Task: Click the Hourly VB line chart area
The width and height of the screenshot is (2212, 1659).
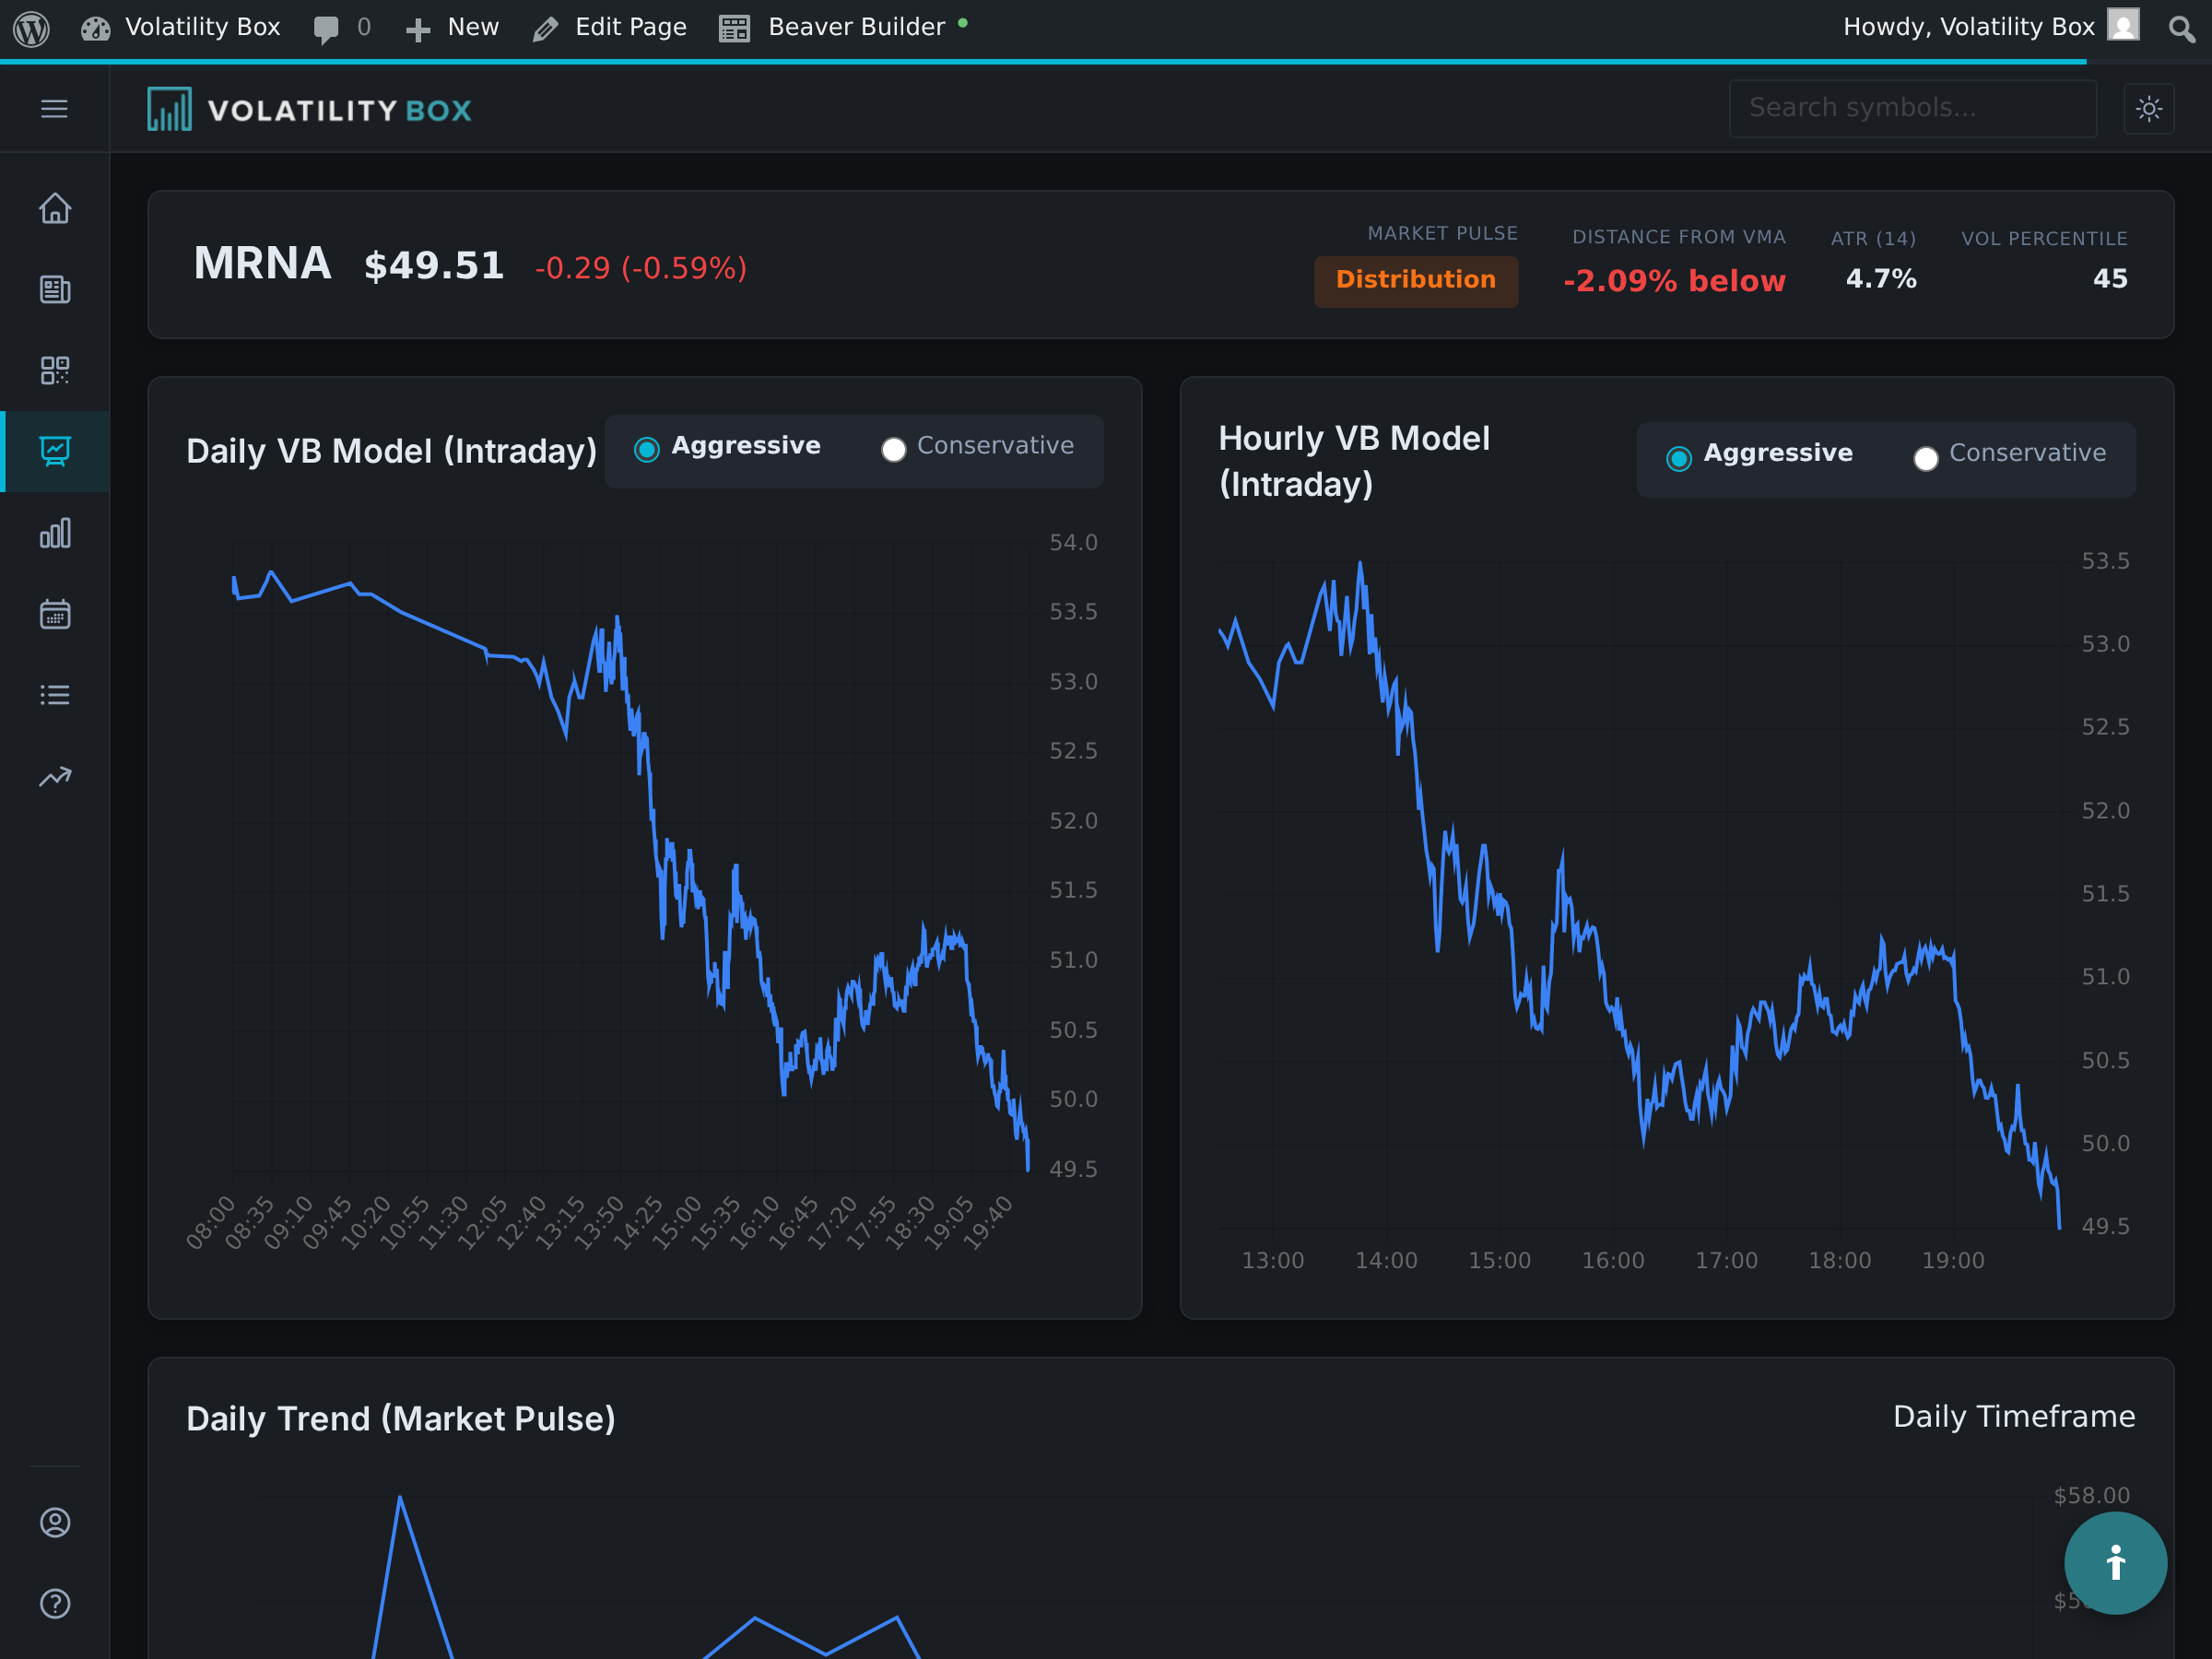Action: pyautogui.click(x=1639, y=893)
